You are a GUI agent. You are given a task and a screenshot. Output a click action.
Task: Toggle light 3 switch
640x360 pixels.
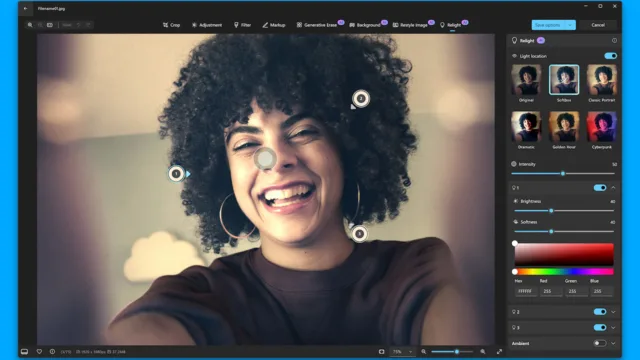pos(600,327)
